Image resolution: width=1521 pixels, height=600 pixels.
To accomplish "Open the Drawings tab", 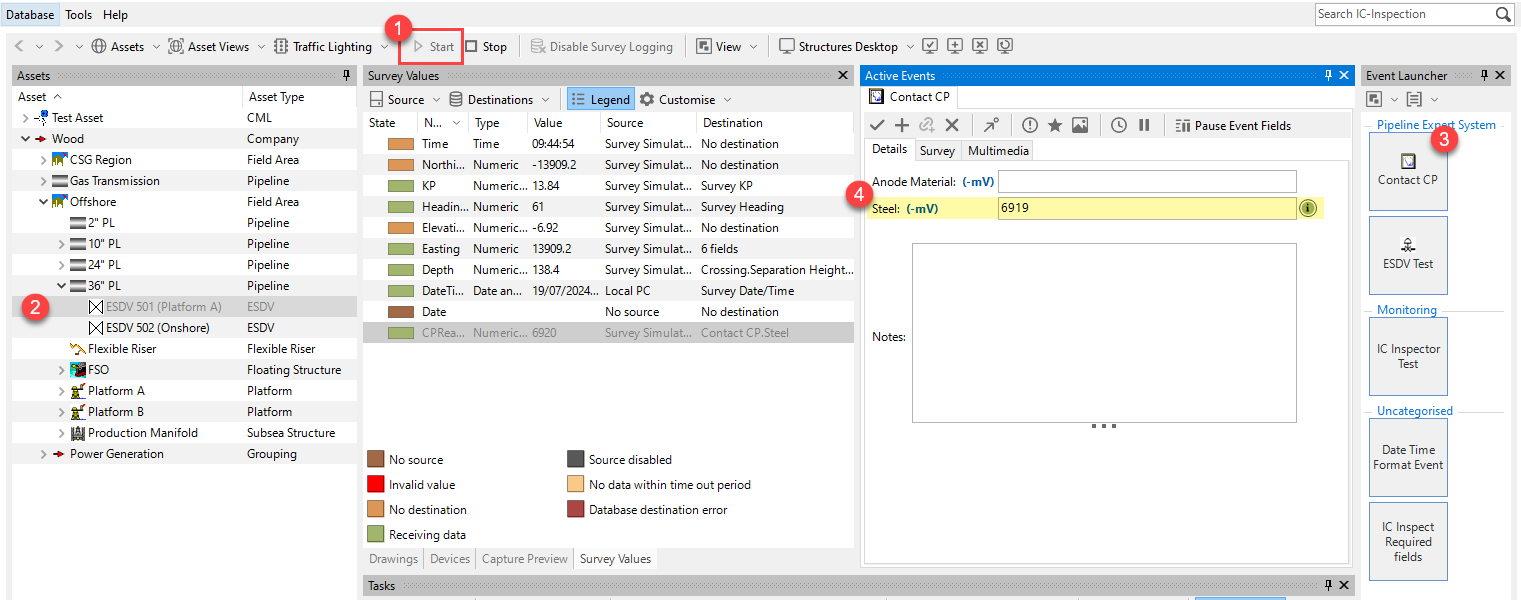I will point(392,559).
